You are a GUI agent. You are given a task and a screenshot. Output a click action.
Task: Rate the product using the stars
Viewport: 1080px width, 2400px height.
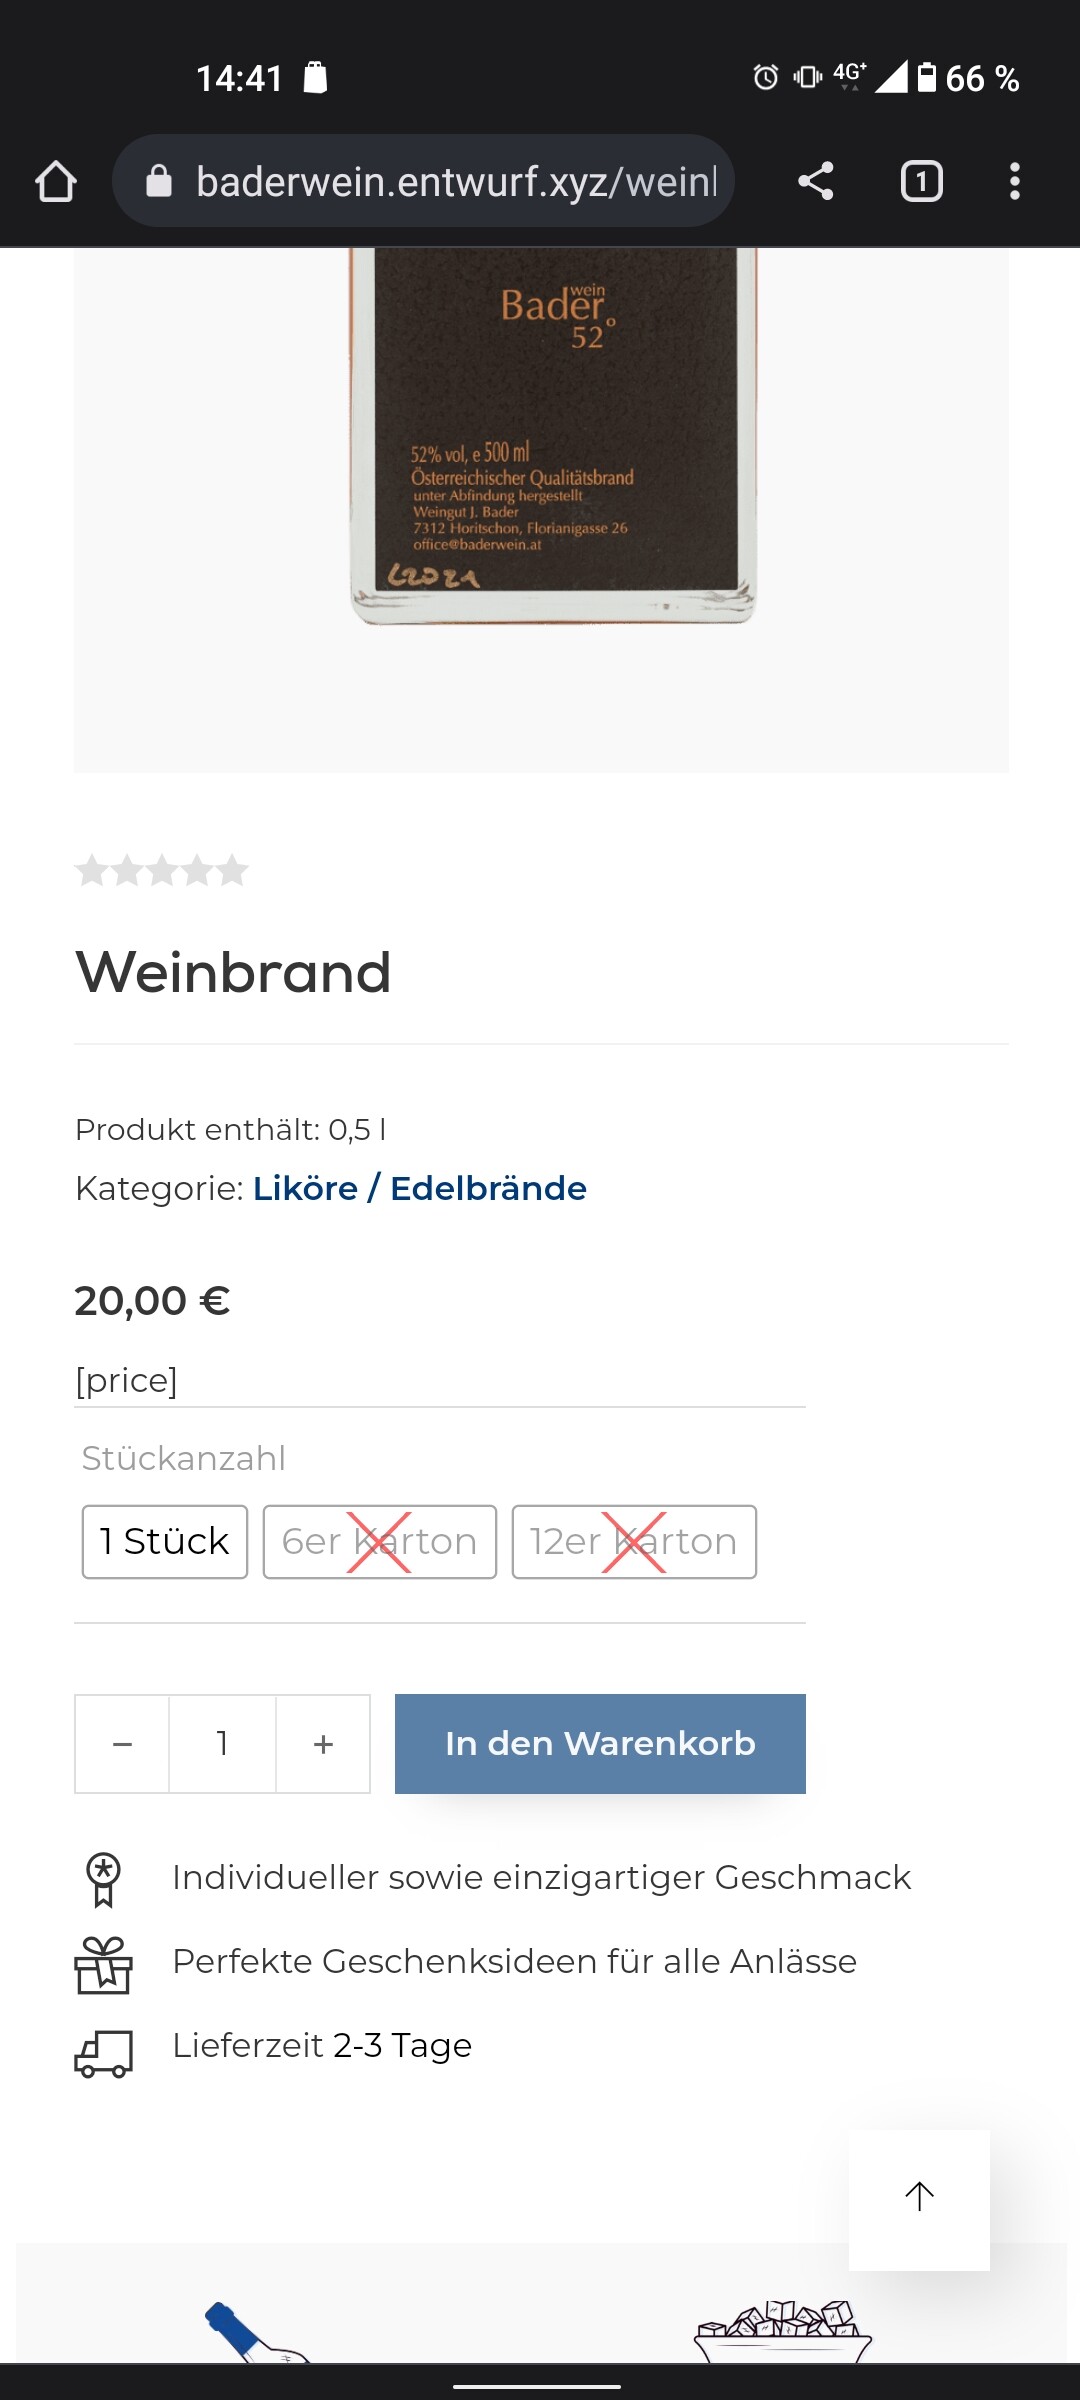click(161, 870)
